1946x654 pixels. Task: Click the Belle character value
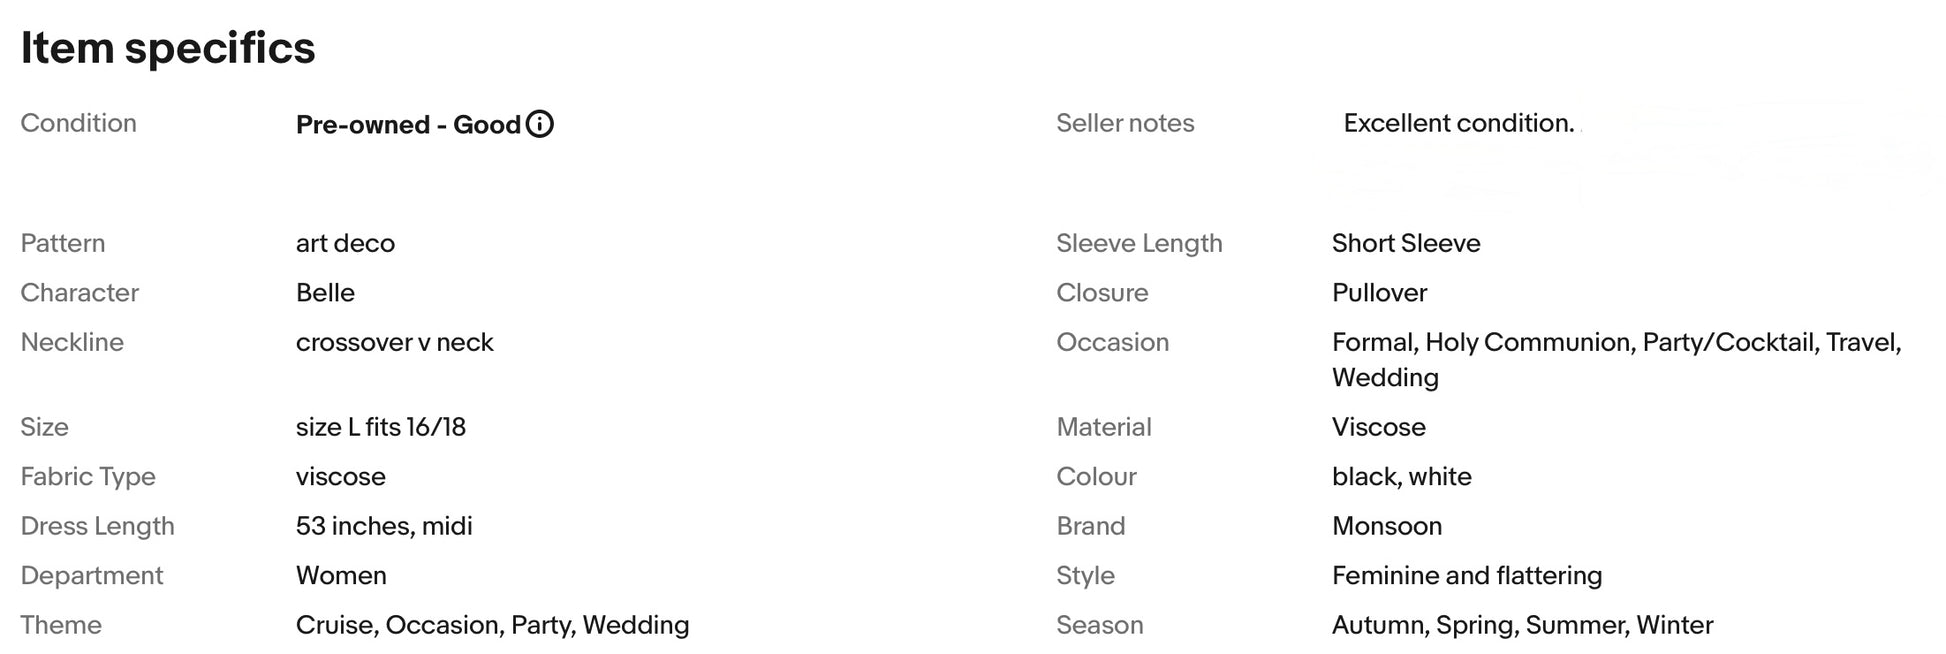[325, 293]
